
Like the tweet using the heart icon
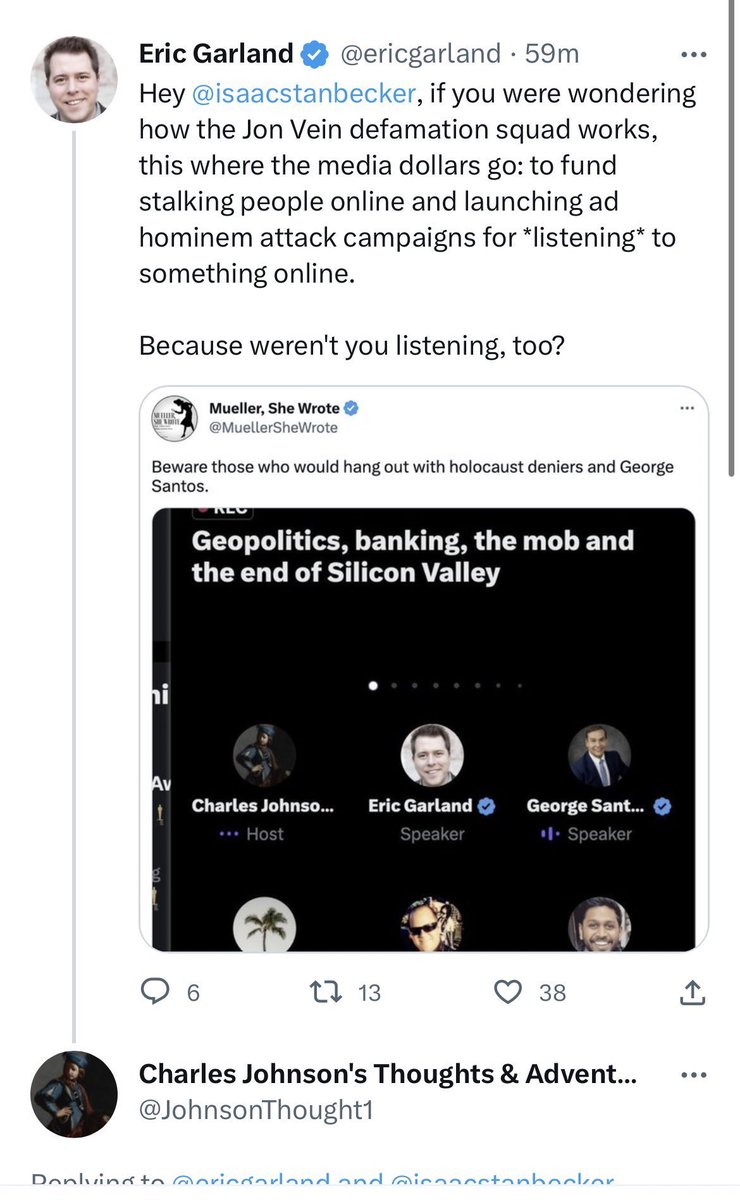(x=509, y=992)
